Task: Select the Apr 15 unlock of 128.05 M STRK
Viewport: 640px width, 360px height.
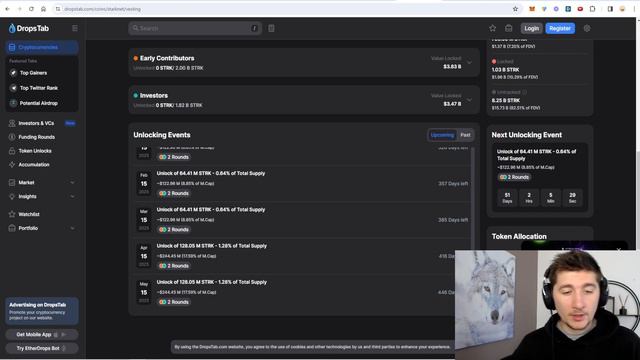Action: (212, 246)
